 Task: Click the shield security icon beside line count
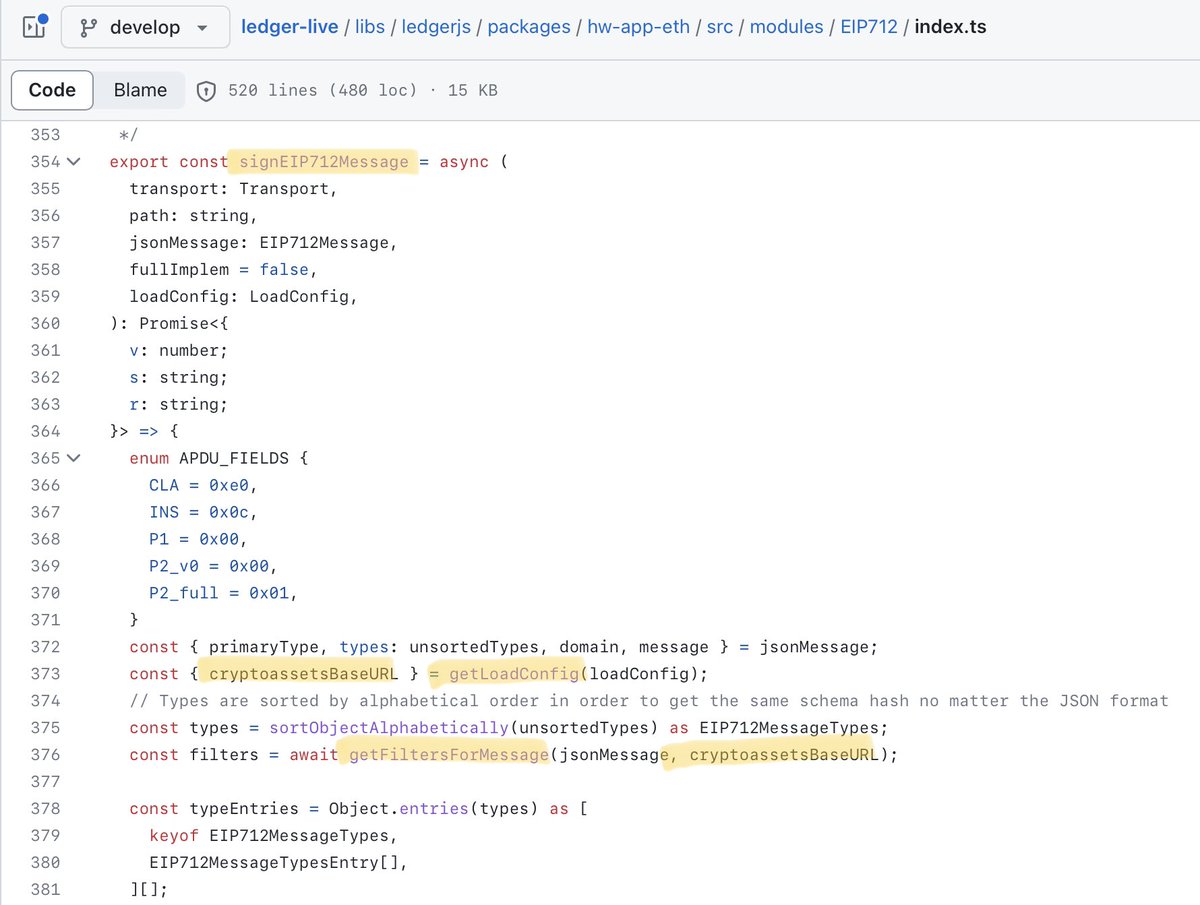pyautogui.click(x=206, y=90)
